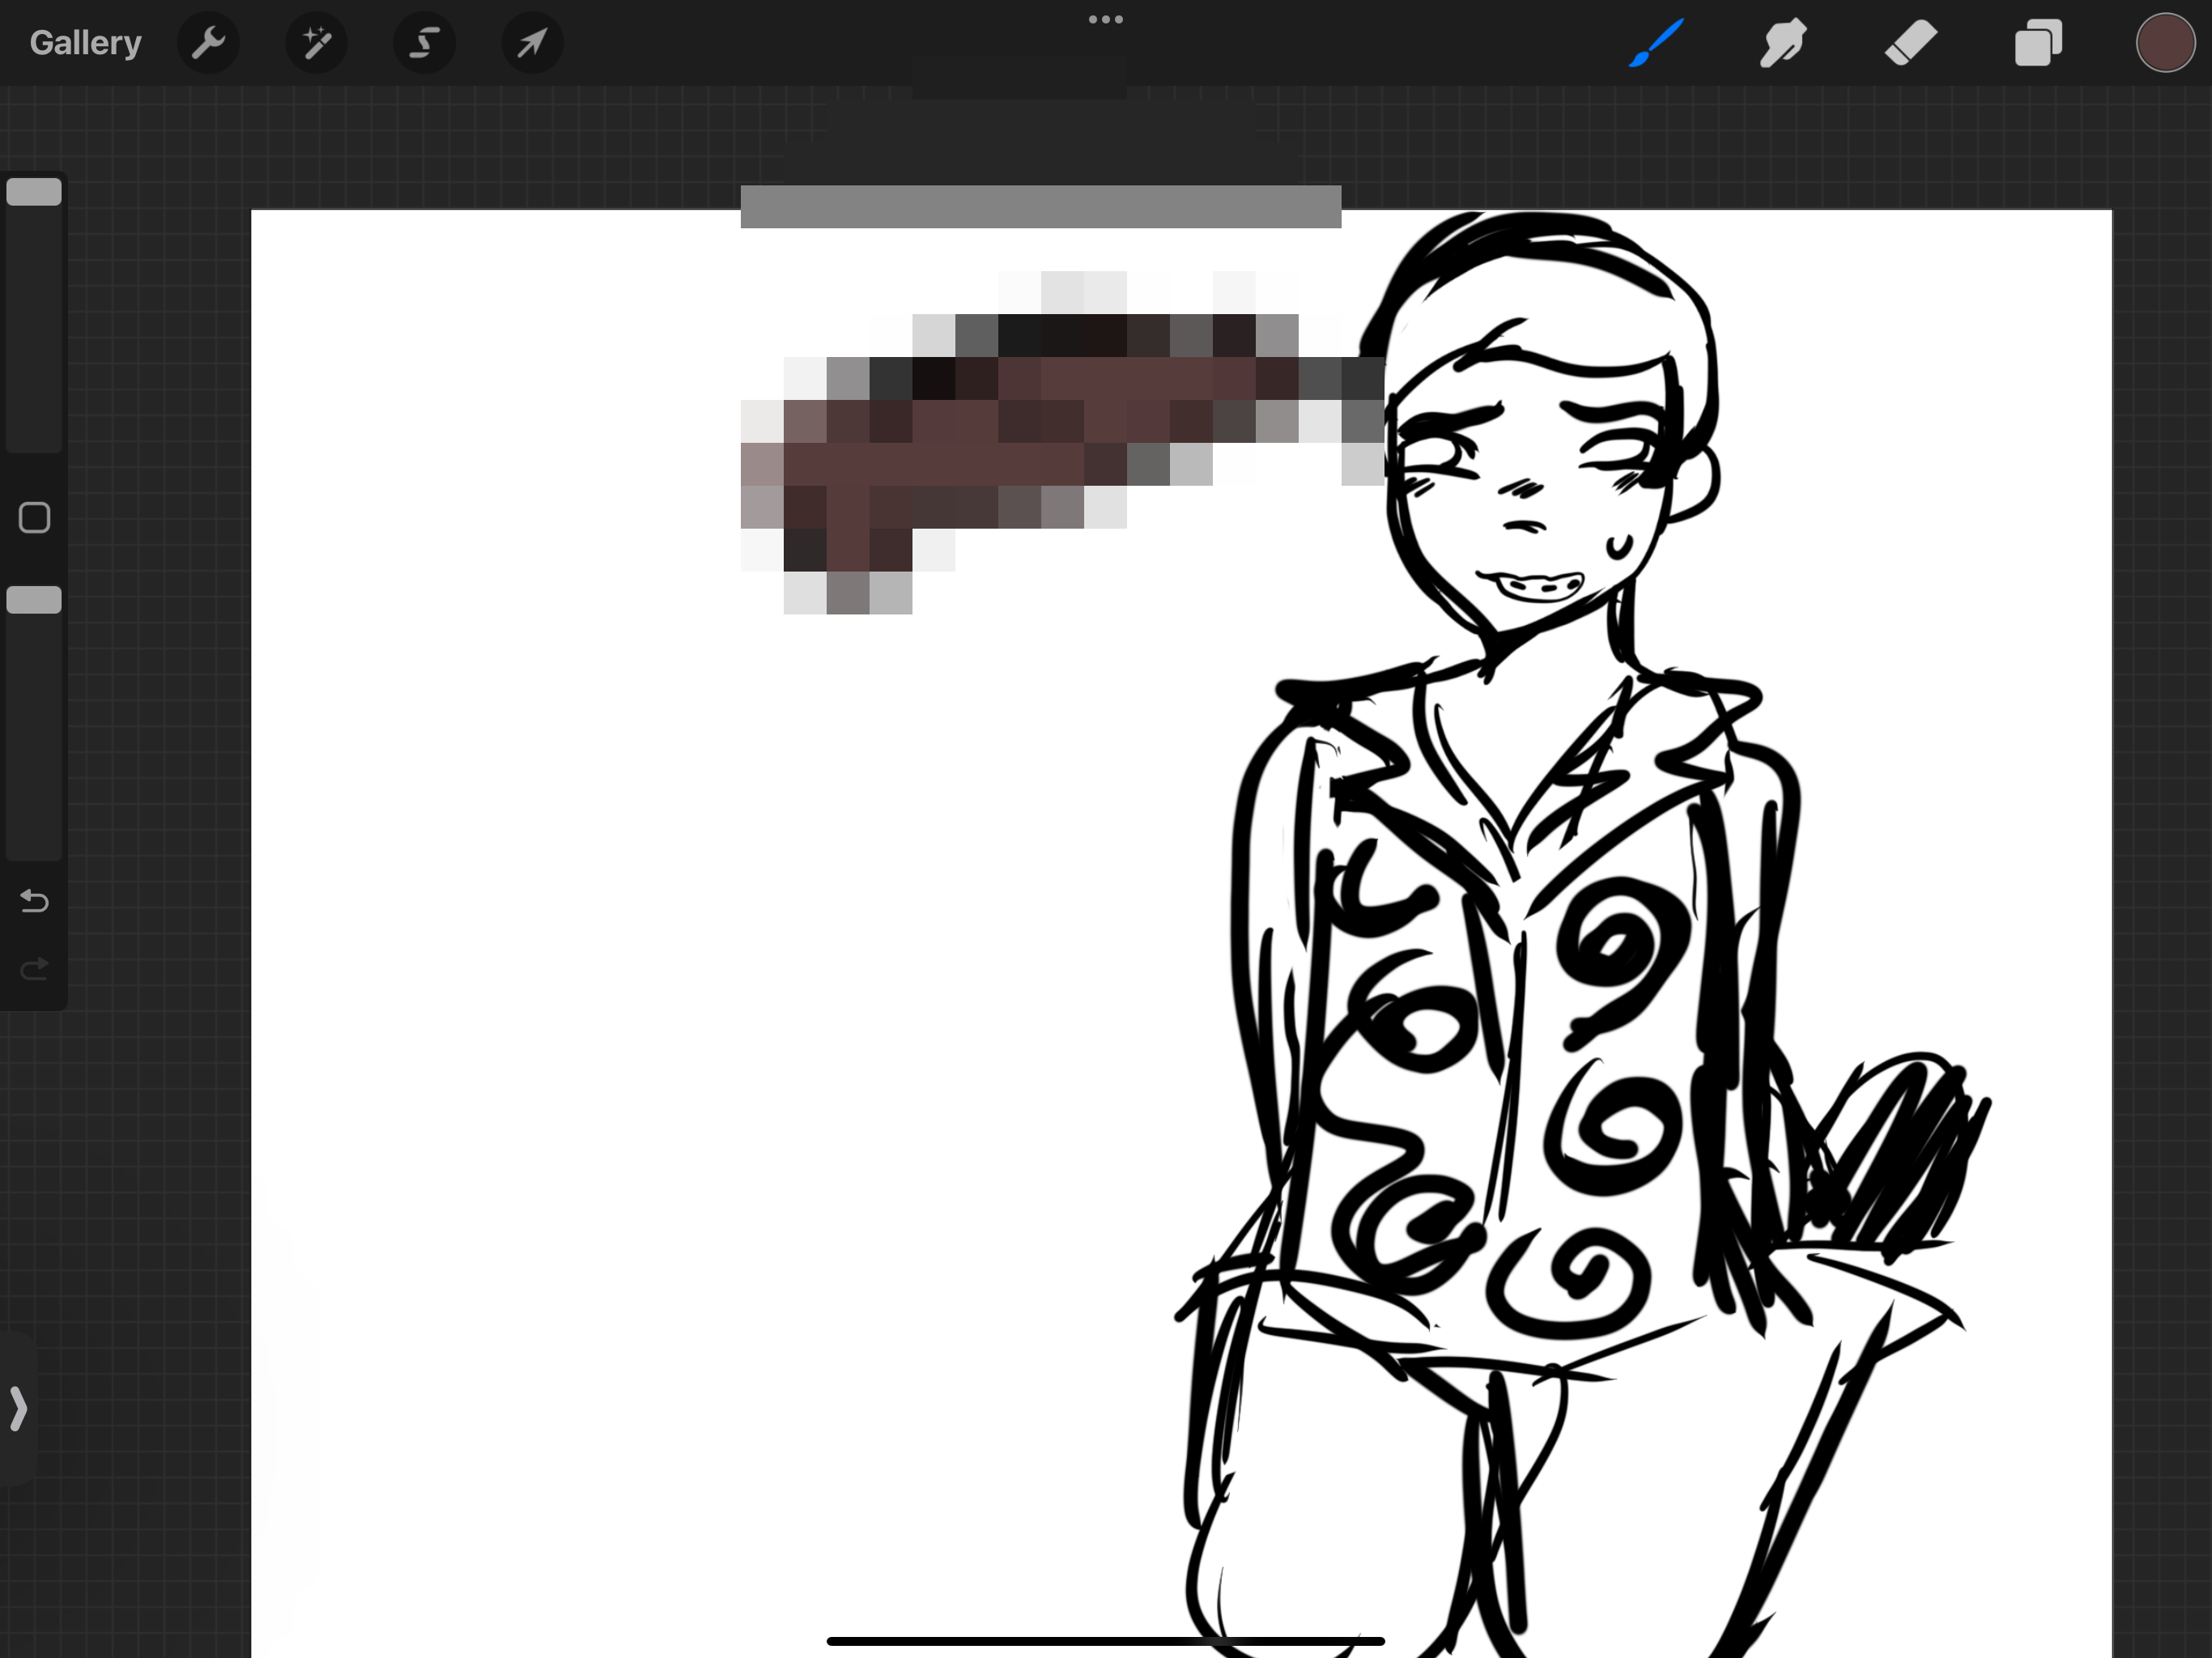Activate the Transform arrow tool
The height and width of the screenshot is (1658, 2212).
click(532, 43)
